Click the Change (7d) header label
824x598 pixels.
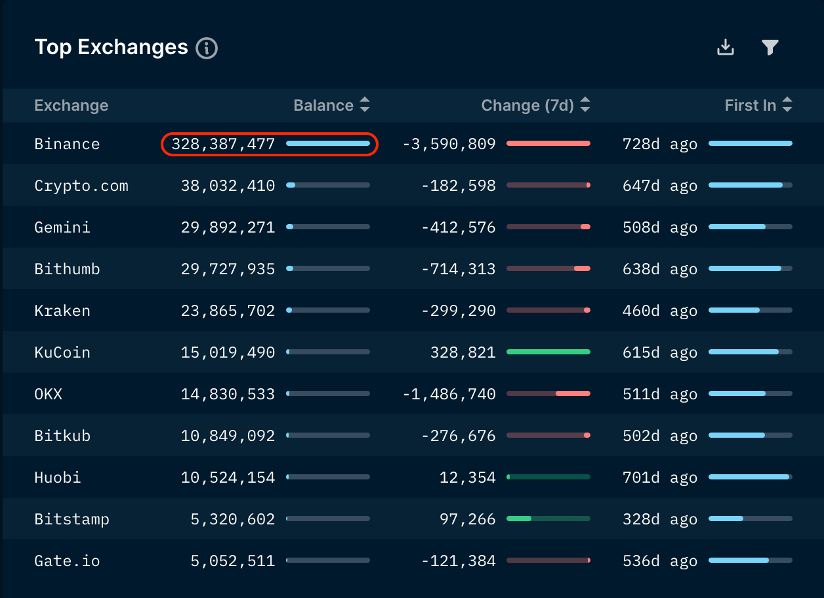(x=528, y=105)
